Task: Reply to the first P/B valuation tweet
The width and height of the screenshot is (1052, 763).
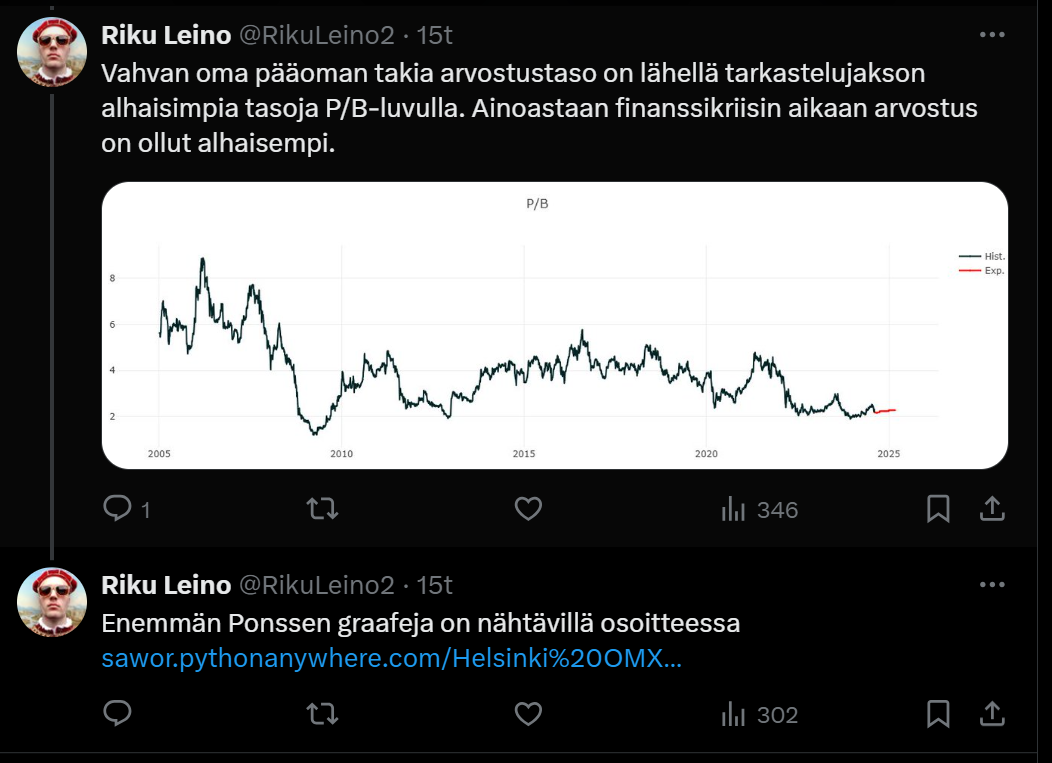Action: point(127,509)
